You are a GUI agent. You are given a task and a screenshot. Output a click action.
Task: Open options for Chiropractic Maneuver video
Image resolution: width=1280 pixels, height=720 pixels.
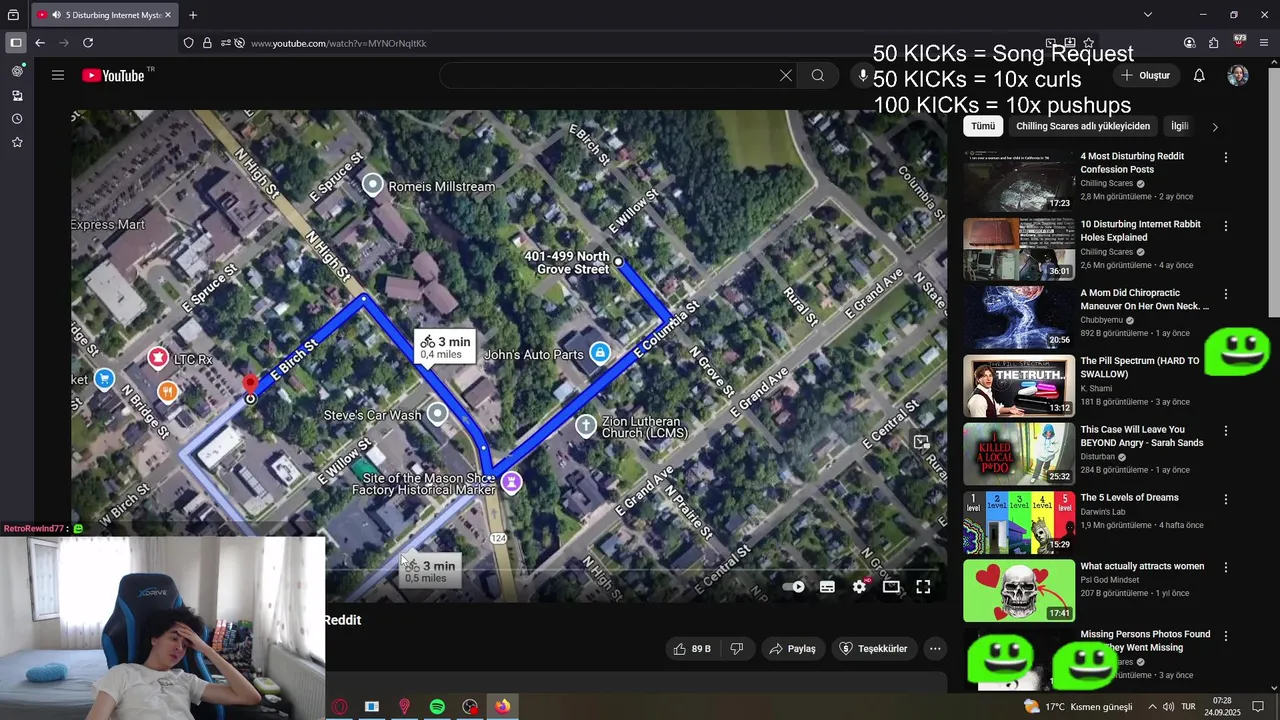click(x=1226, y=294)
